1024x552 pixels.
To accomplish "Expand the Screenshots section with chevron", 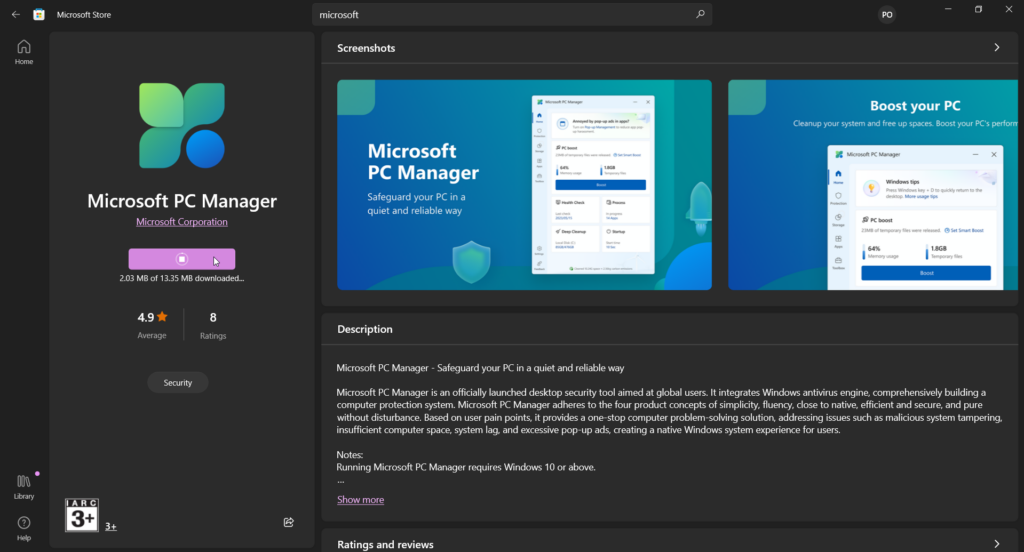I will [997, 48].
